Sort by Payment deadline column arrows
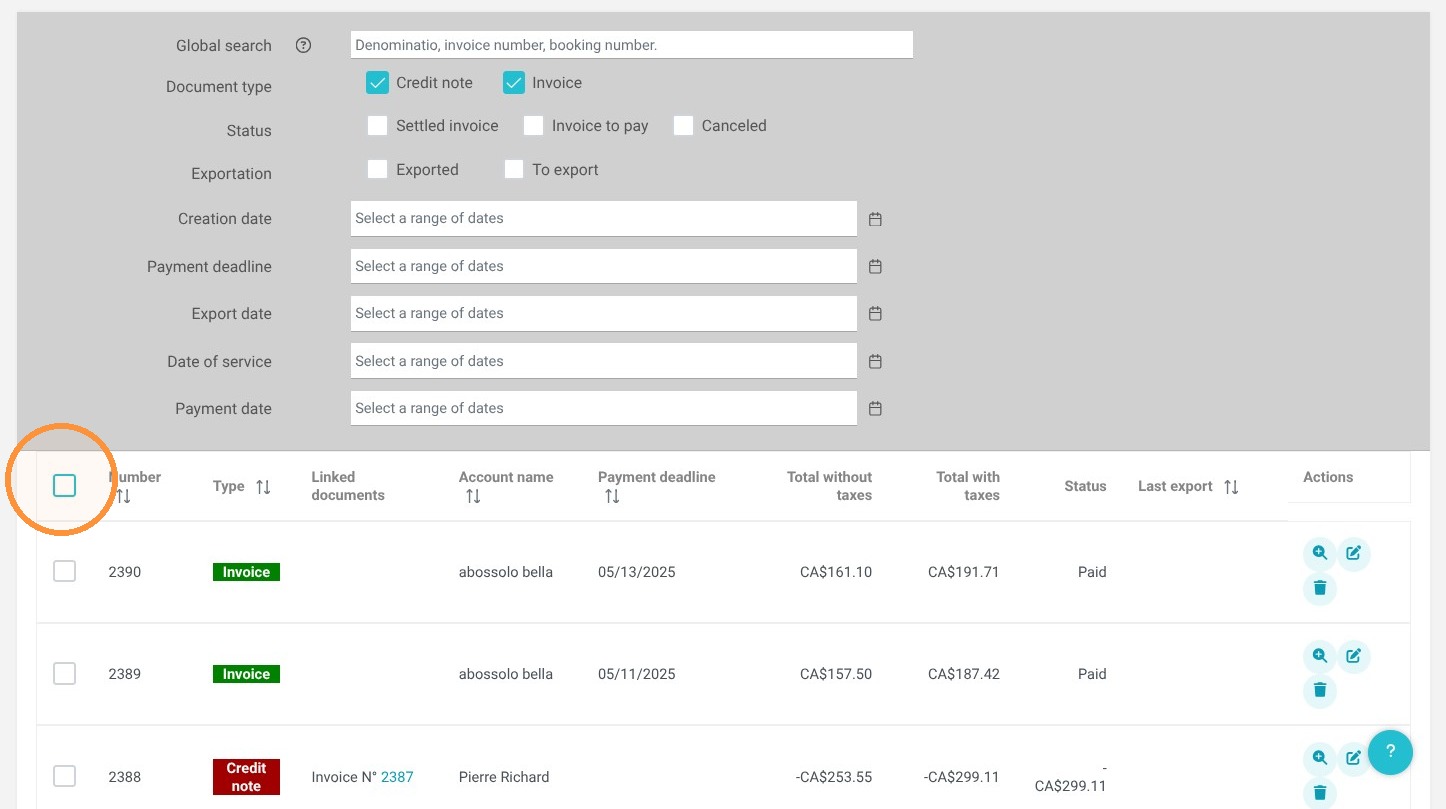This screenshot has width=1446, height=809. 612,496
